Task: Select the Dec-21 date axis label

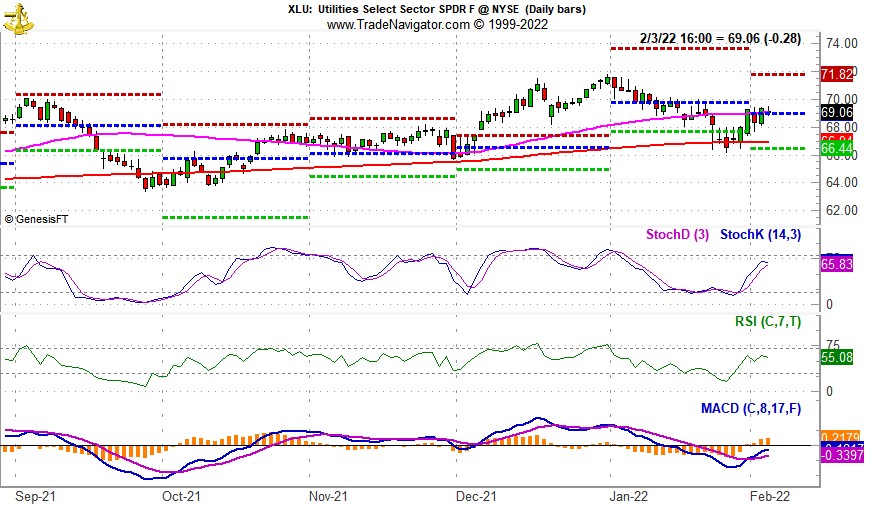Action: click(x=476, y=495)
